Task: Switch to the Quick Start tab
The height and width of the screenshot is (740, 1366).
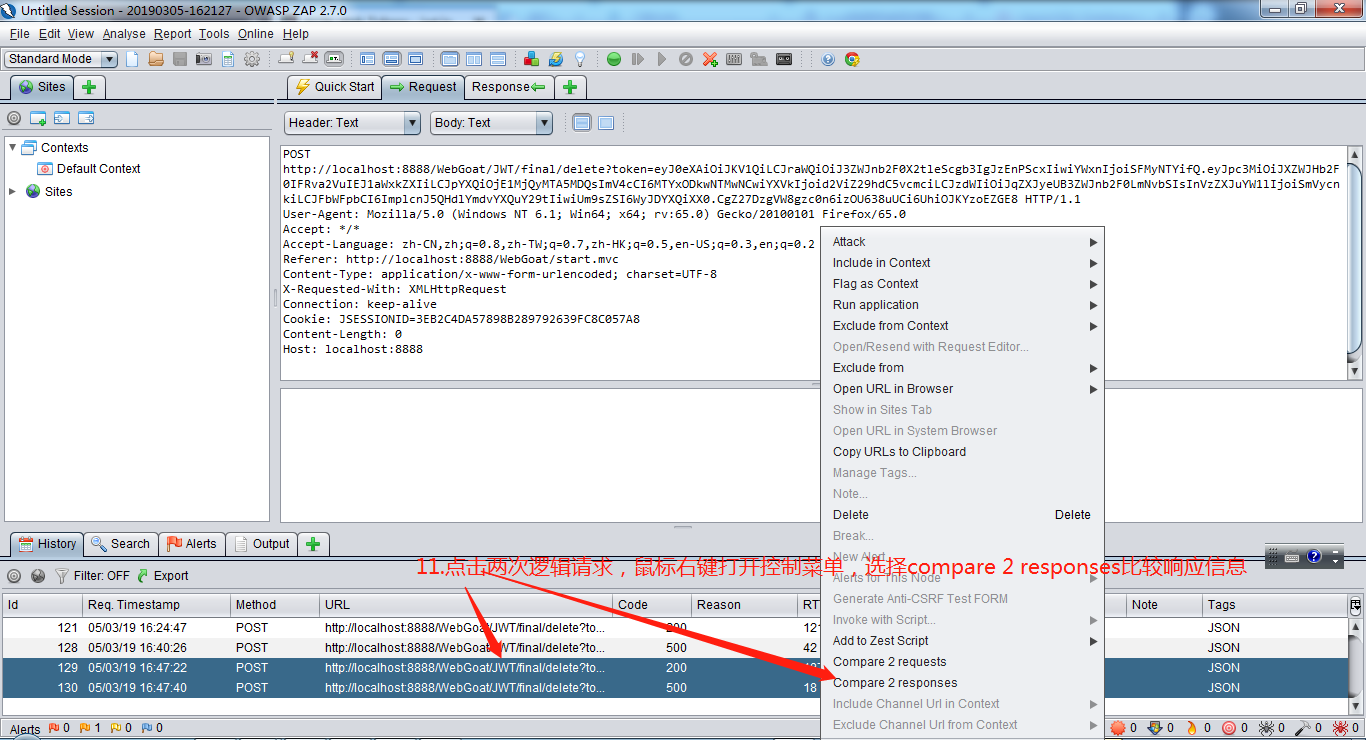Action: pyautogui.click(x=335, y=87)
